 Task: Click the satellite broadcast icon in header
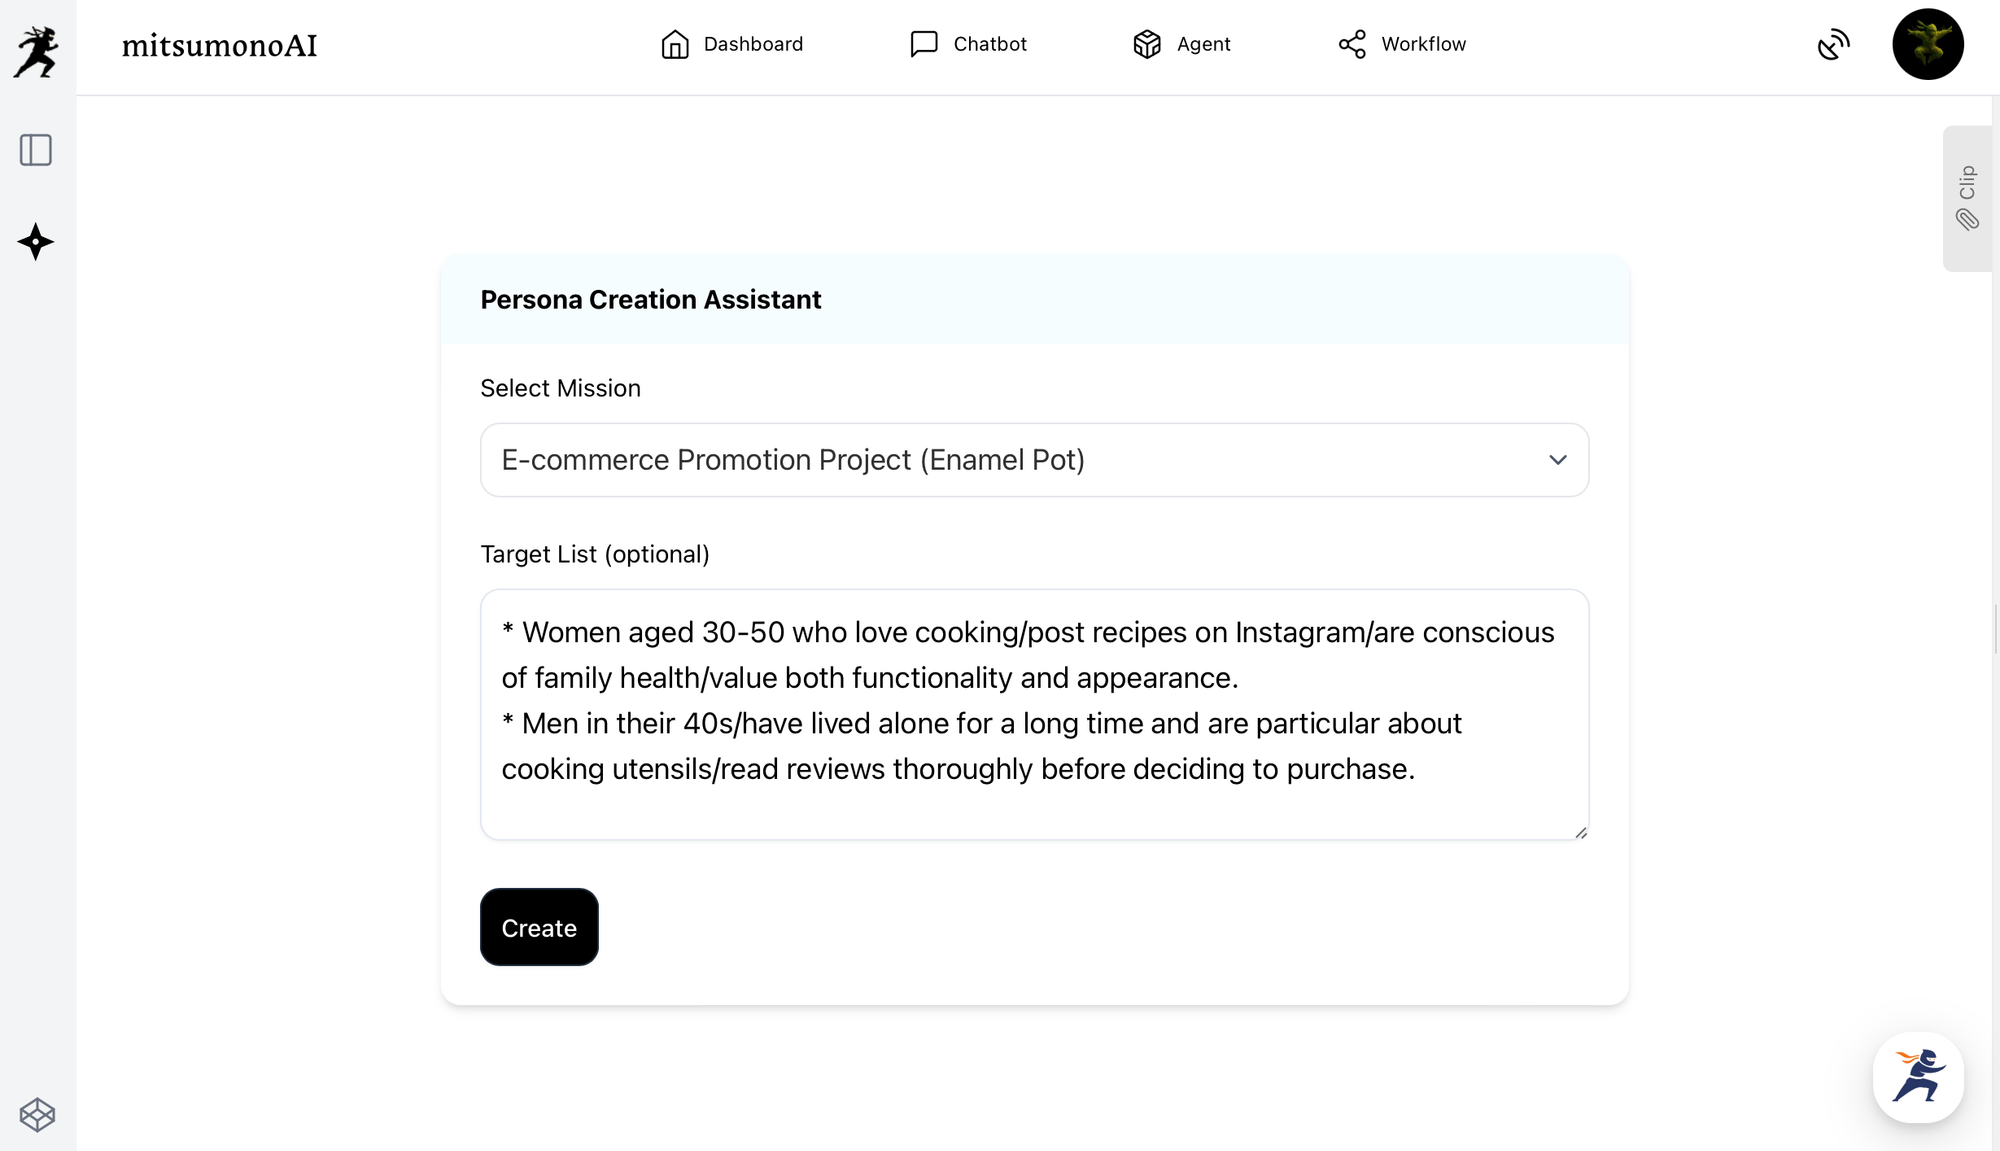tap(1833, 45)
